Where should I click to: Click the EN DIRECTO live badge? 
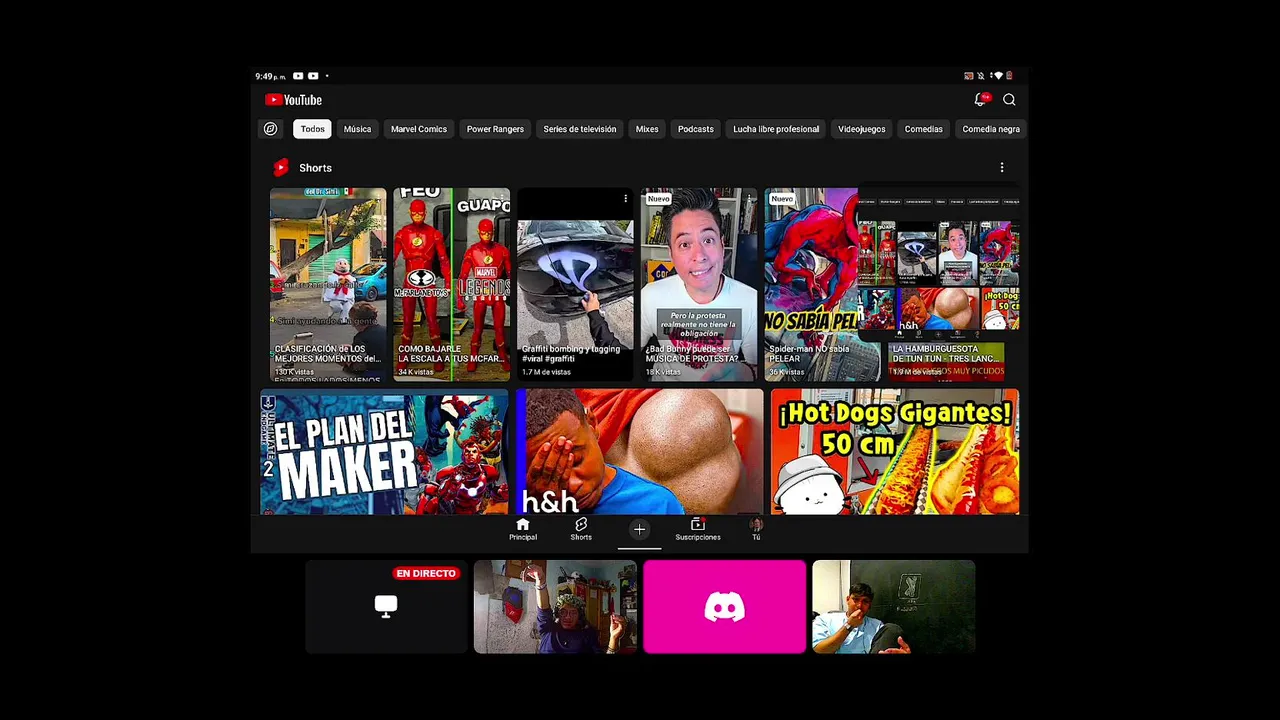[x=426, y=573]
